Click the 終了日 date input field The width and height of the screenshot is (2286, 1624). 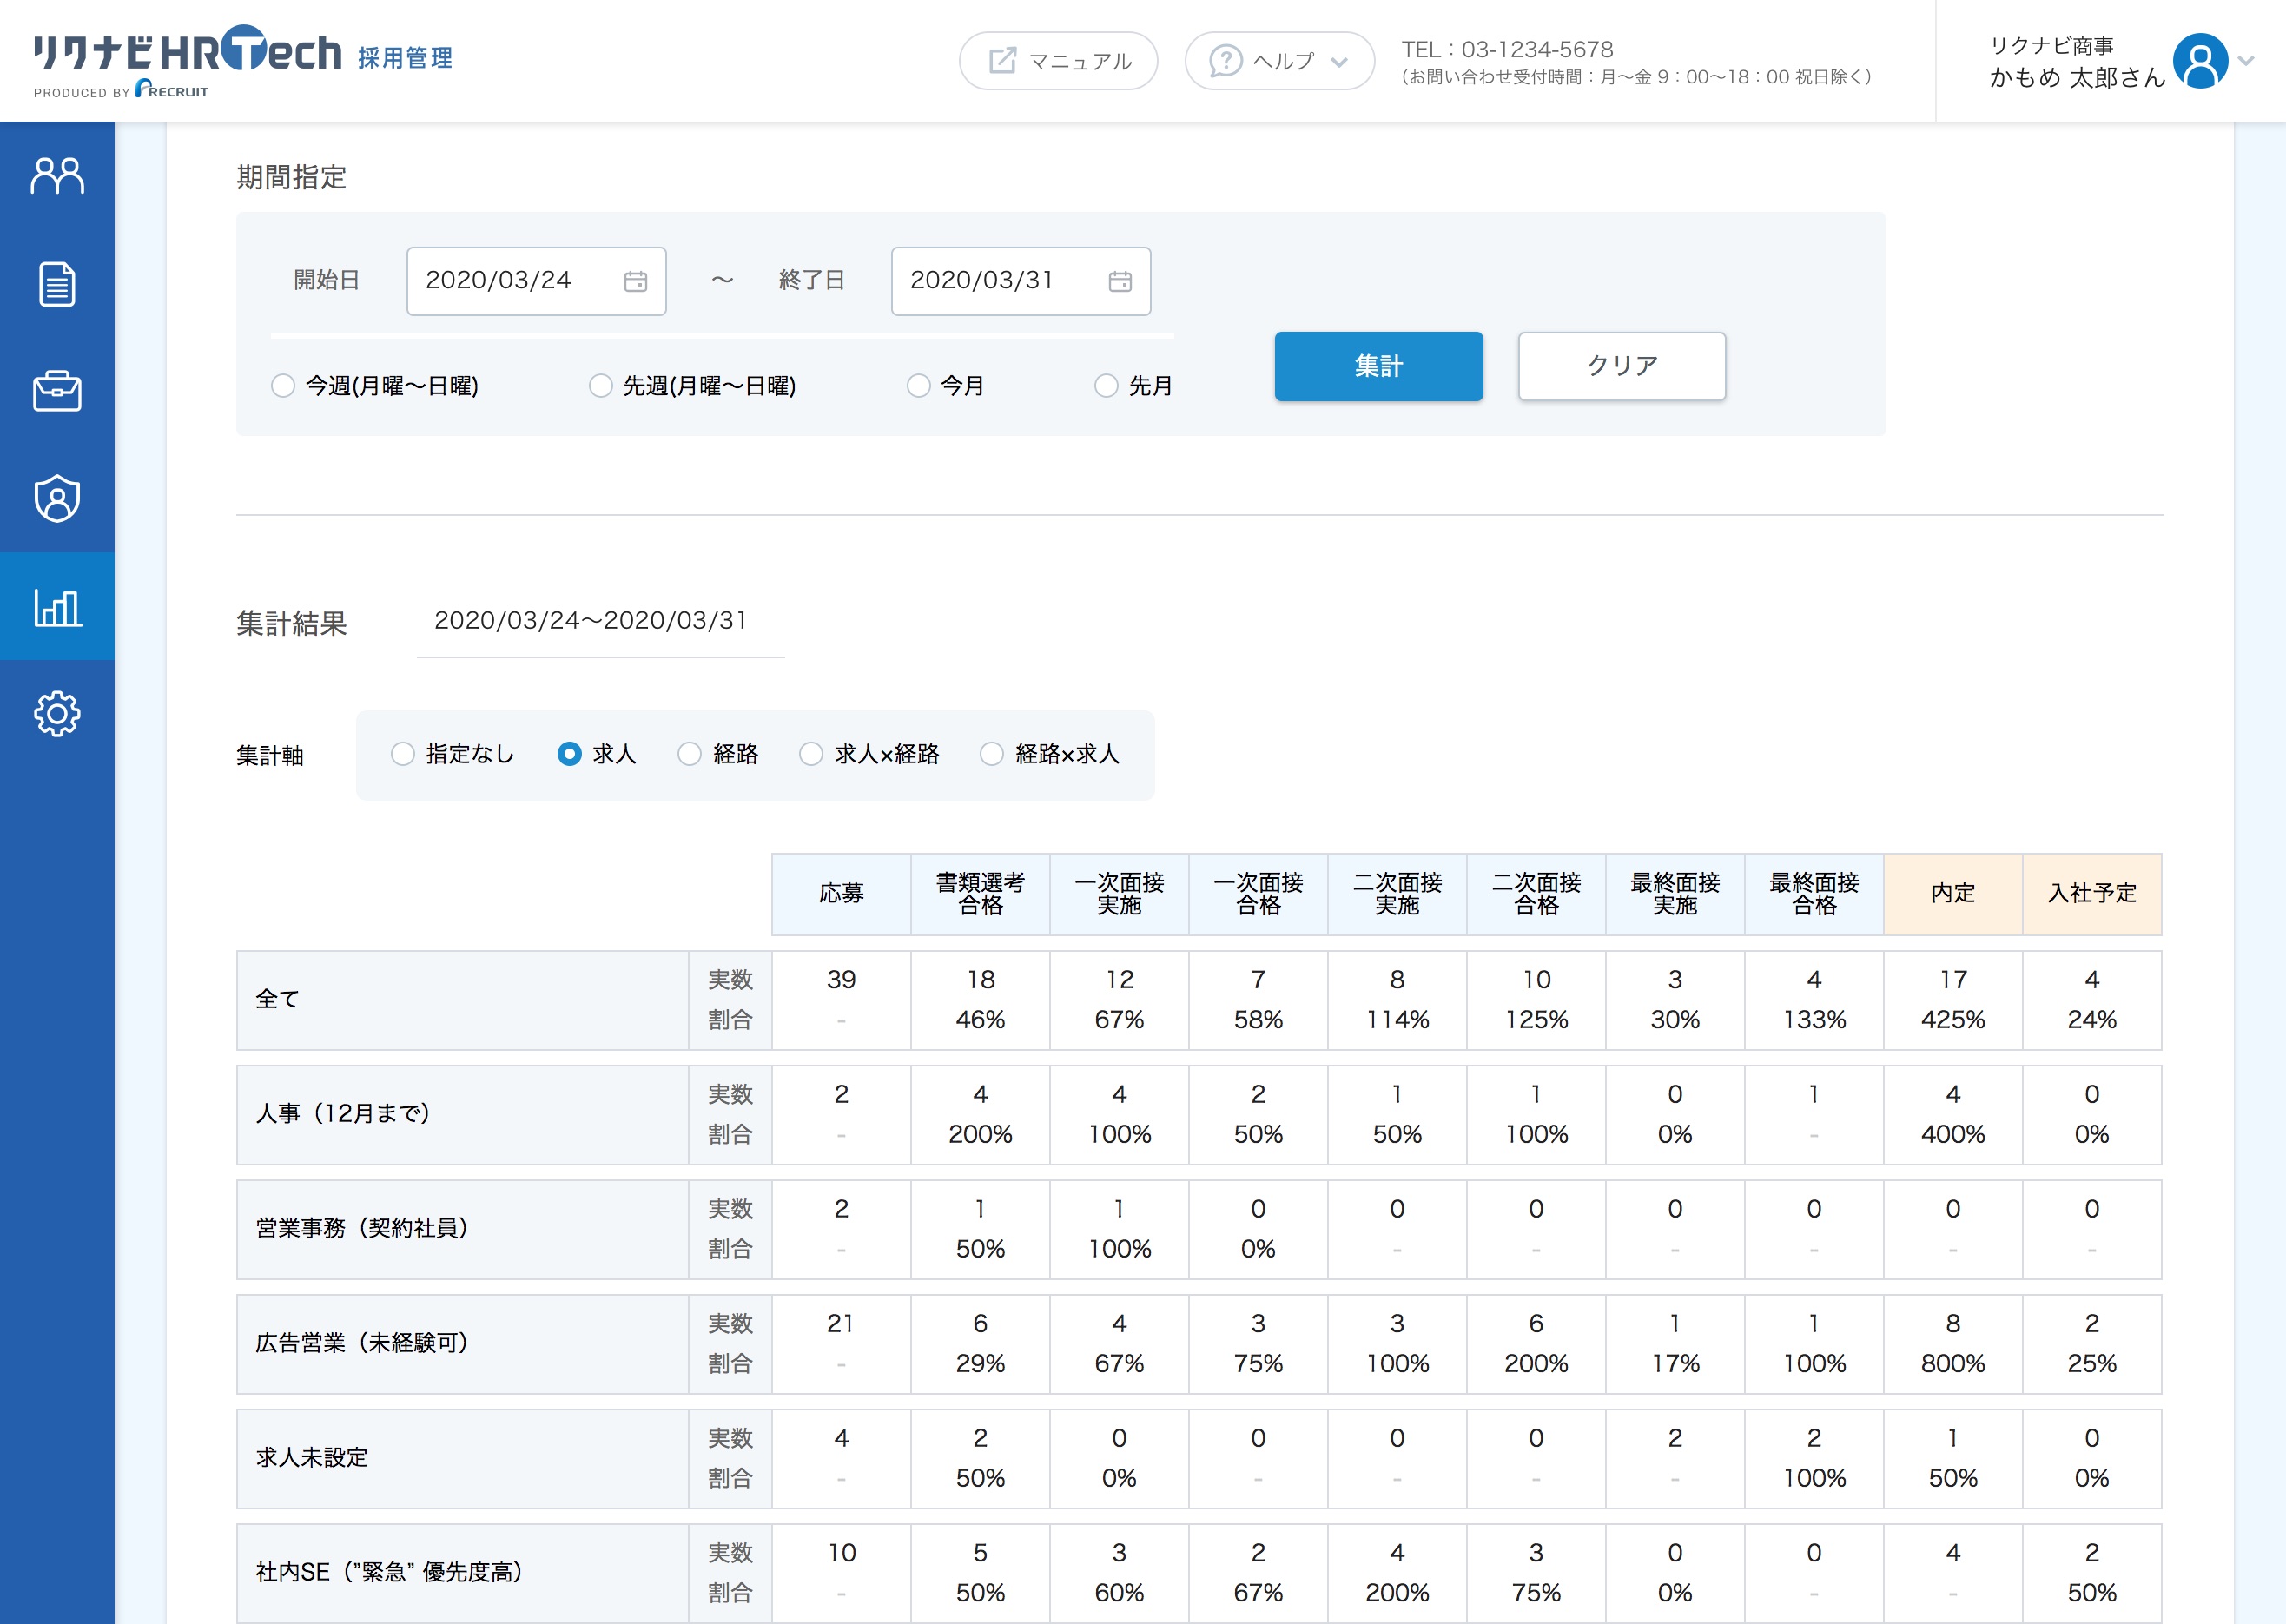1000,281
